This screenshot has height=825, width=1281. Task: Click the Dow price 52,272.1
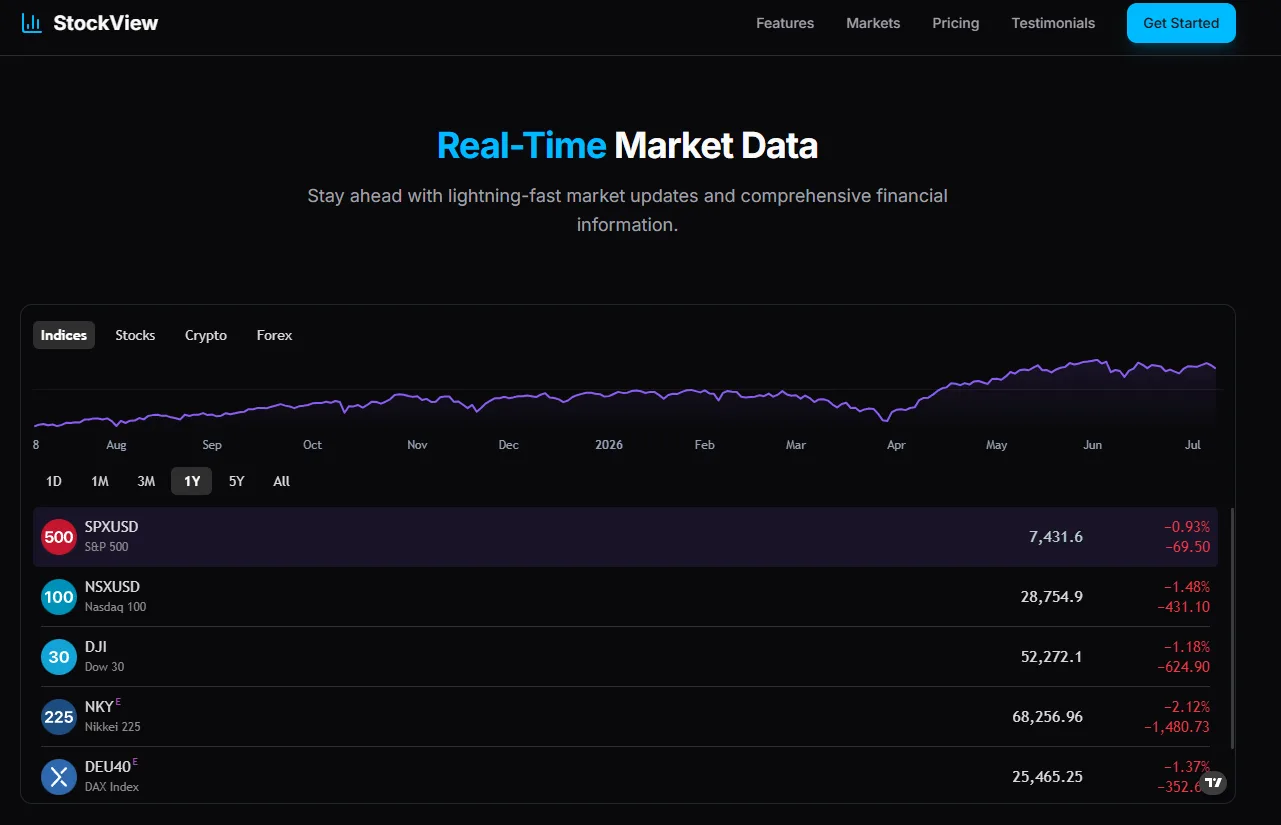click(x=1052, y=657)
